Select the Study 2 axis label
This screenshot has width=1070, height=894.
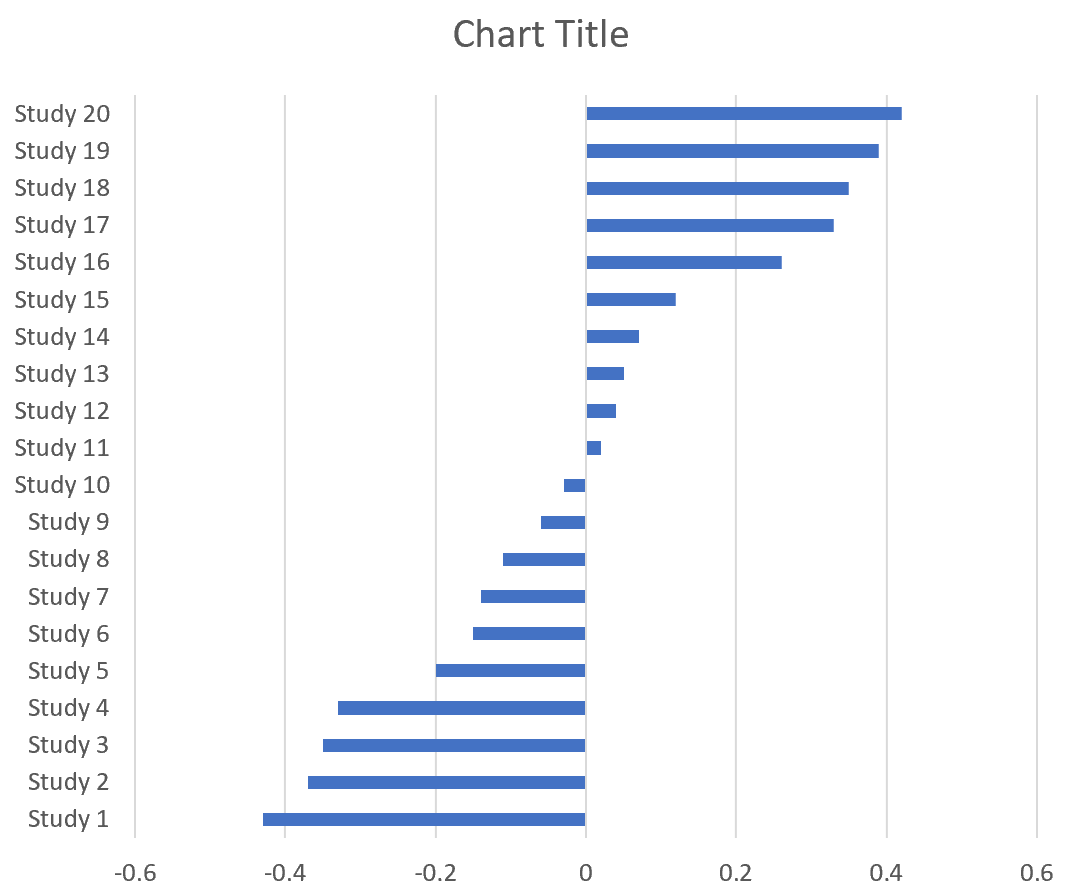[x=68, y=782]
